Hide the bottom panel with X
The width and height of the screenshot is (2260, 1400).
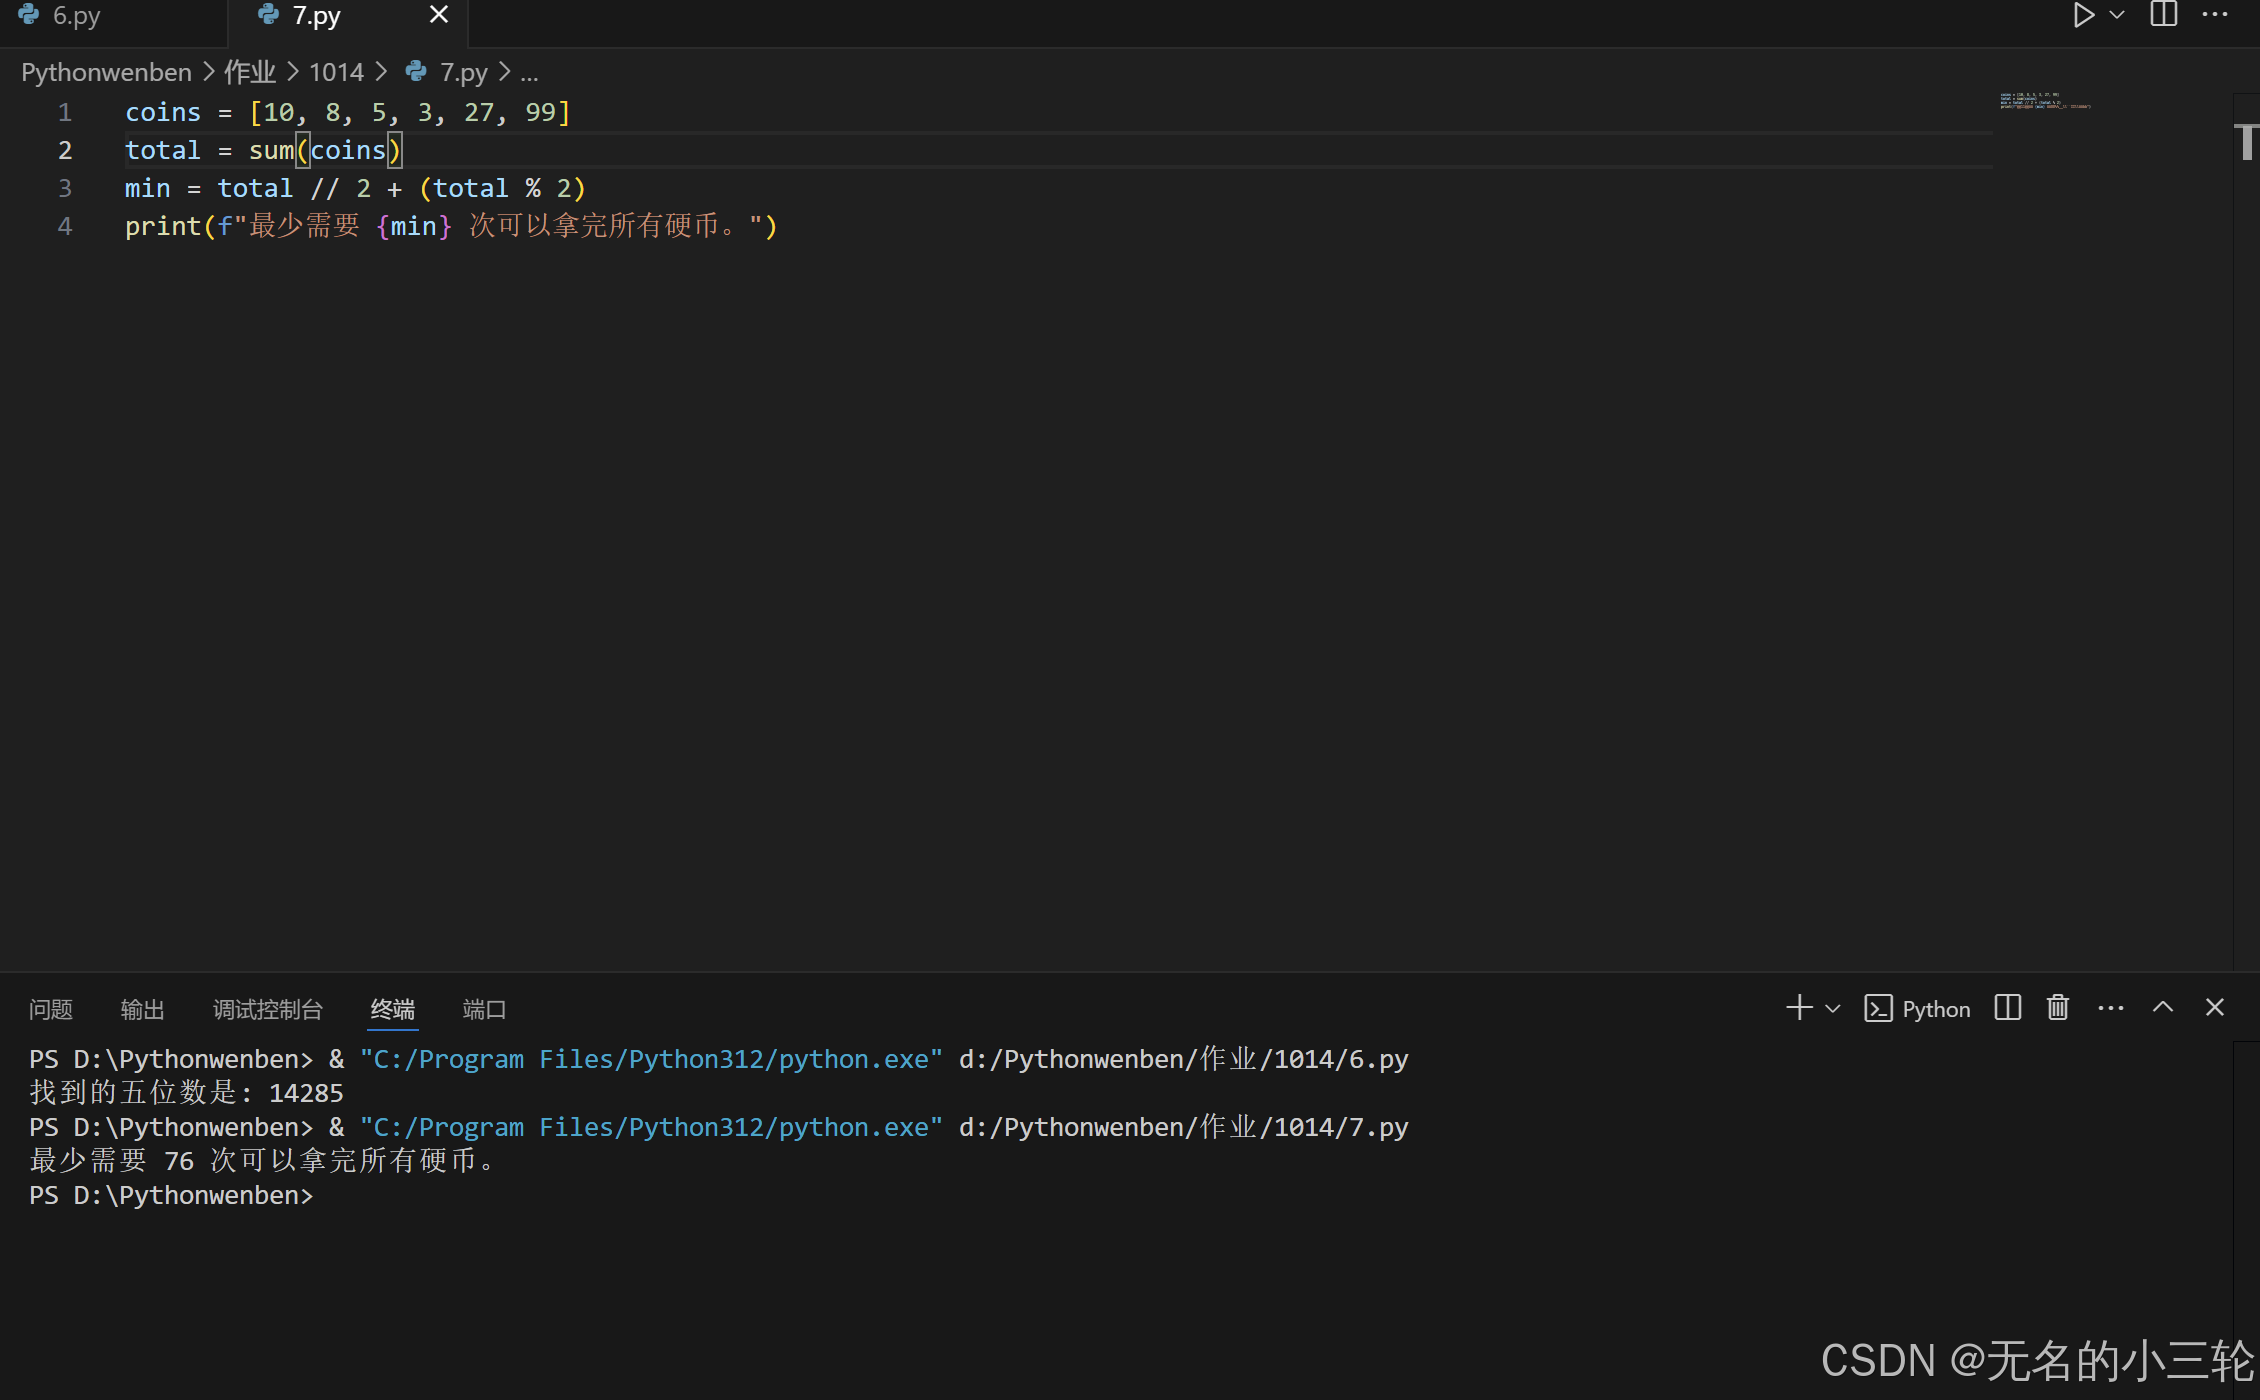[2215, 1008]
